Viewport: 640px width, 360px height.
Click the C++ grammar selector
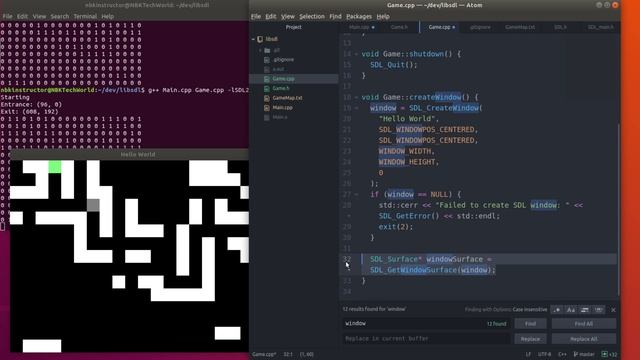click(x=562, y=354)
